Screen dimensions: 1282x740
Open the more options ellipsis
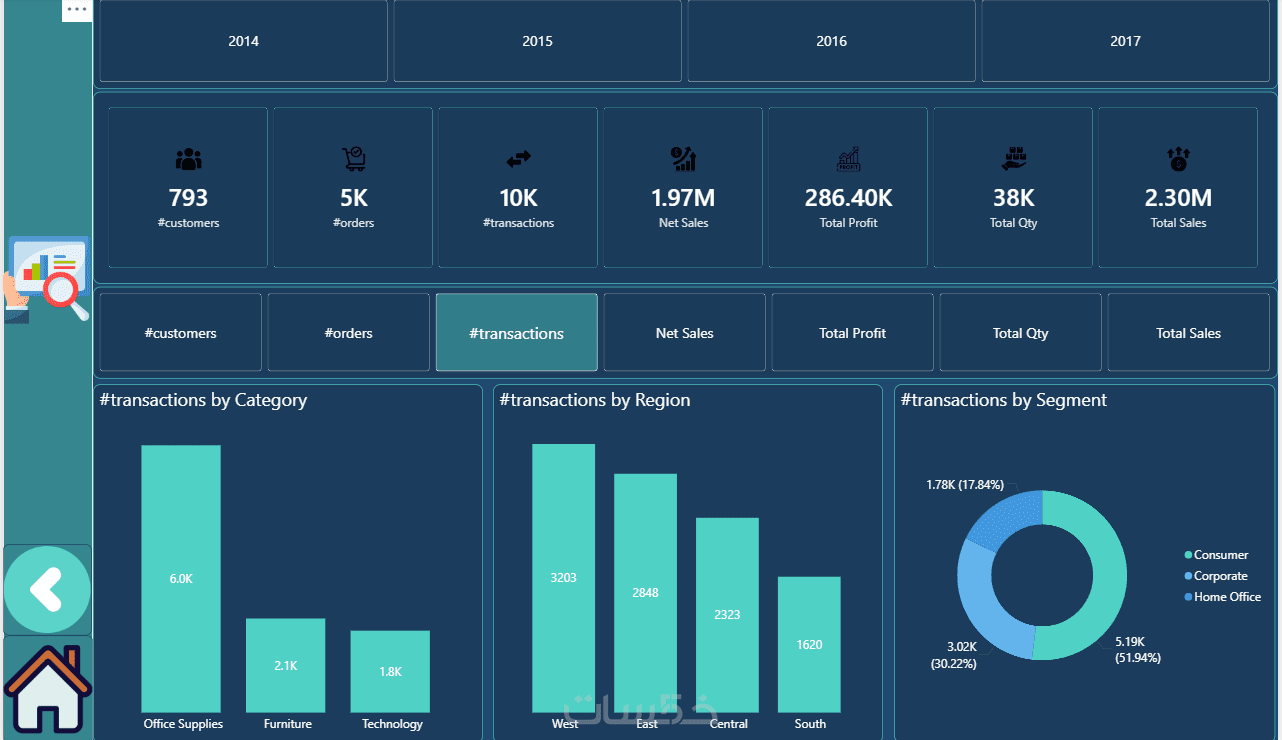coord(77,9)
